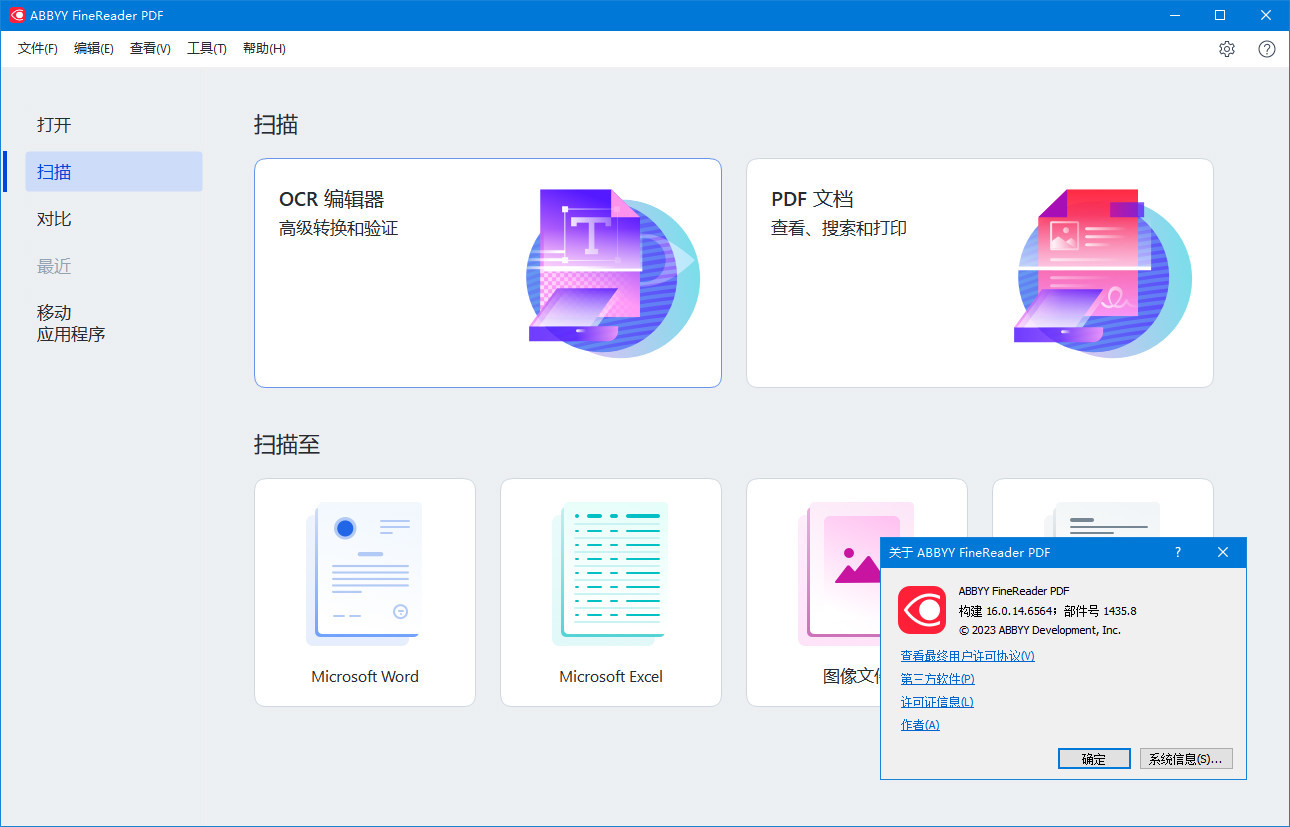Open the 帮助(H) menu
This screenshot has width=1290, height=827.
click(264, 49)
